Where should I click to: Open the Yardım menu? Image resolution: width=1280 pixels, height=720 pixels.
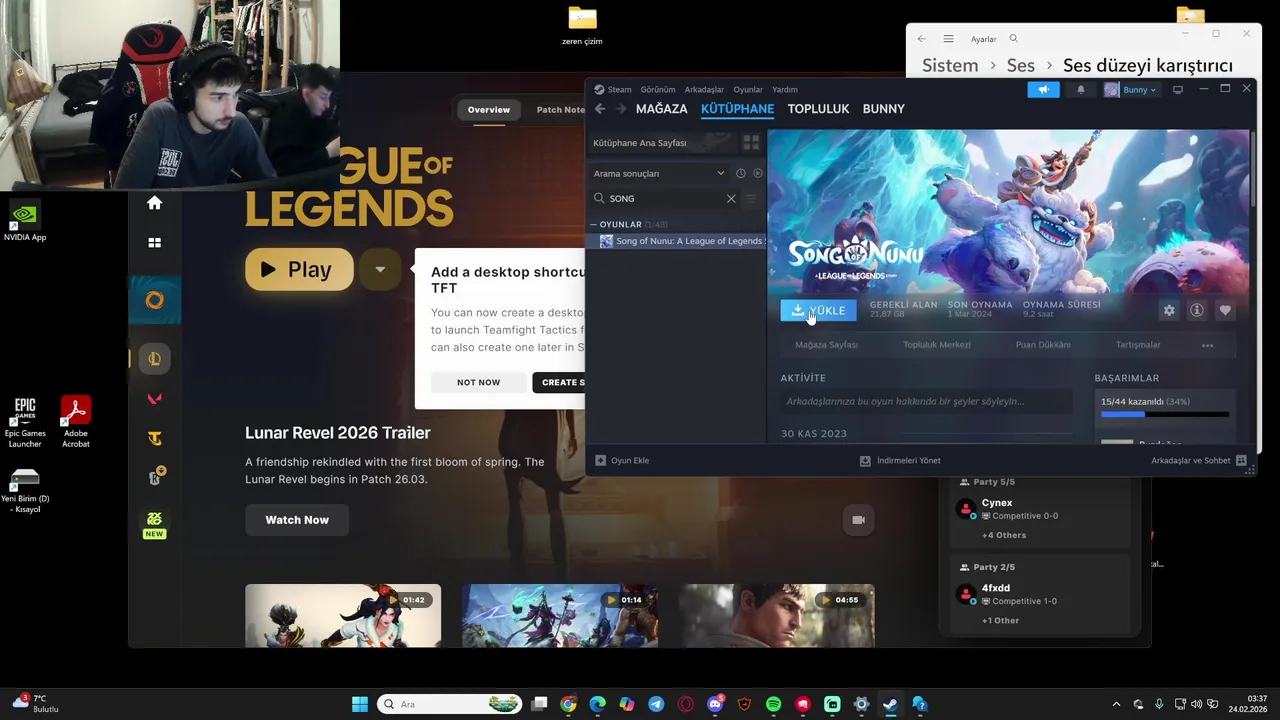(785, 90)
